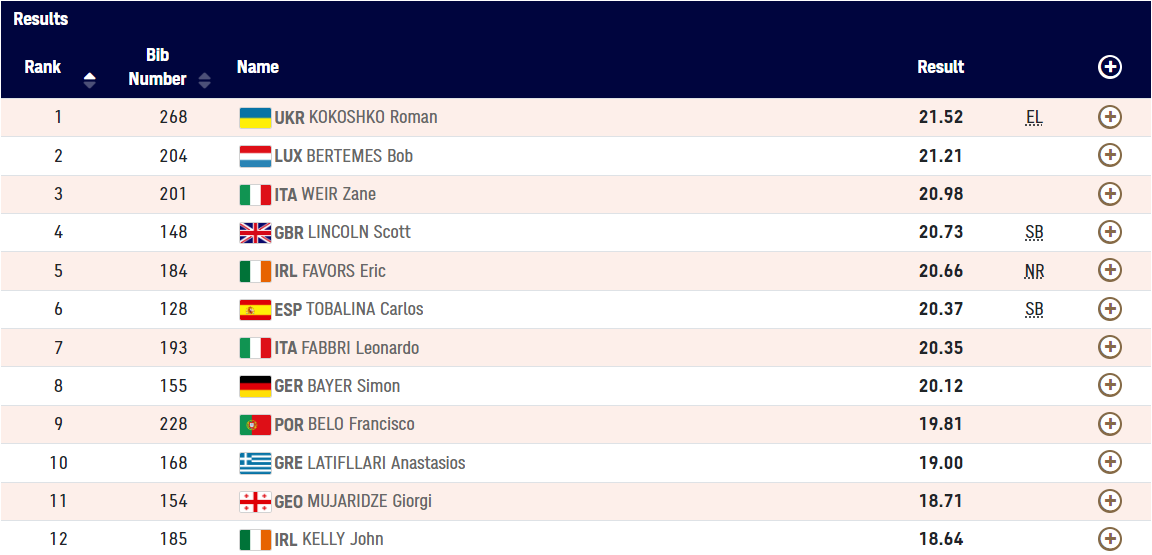This screenshot has height=555, width=1152.
Task: Click the Ukraine flag next to KOKOSHKO
Action: [x=255, y=118]
